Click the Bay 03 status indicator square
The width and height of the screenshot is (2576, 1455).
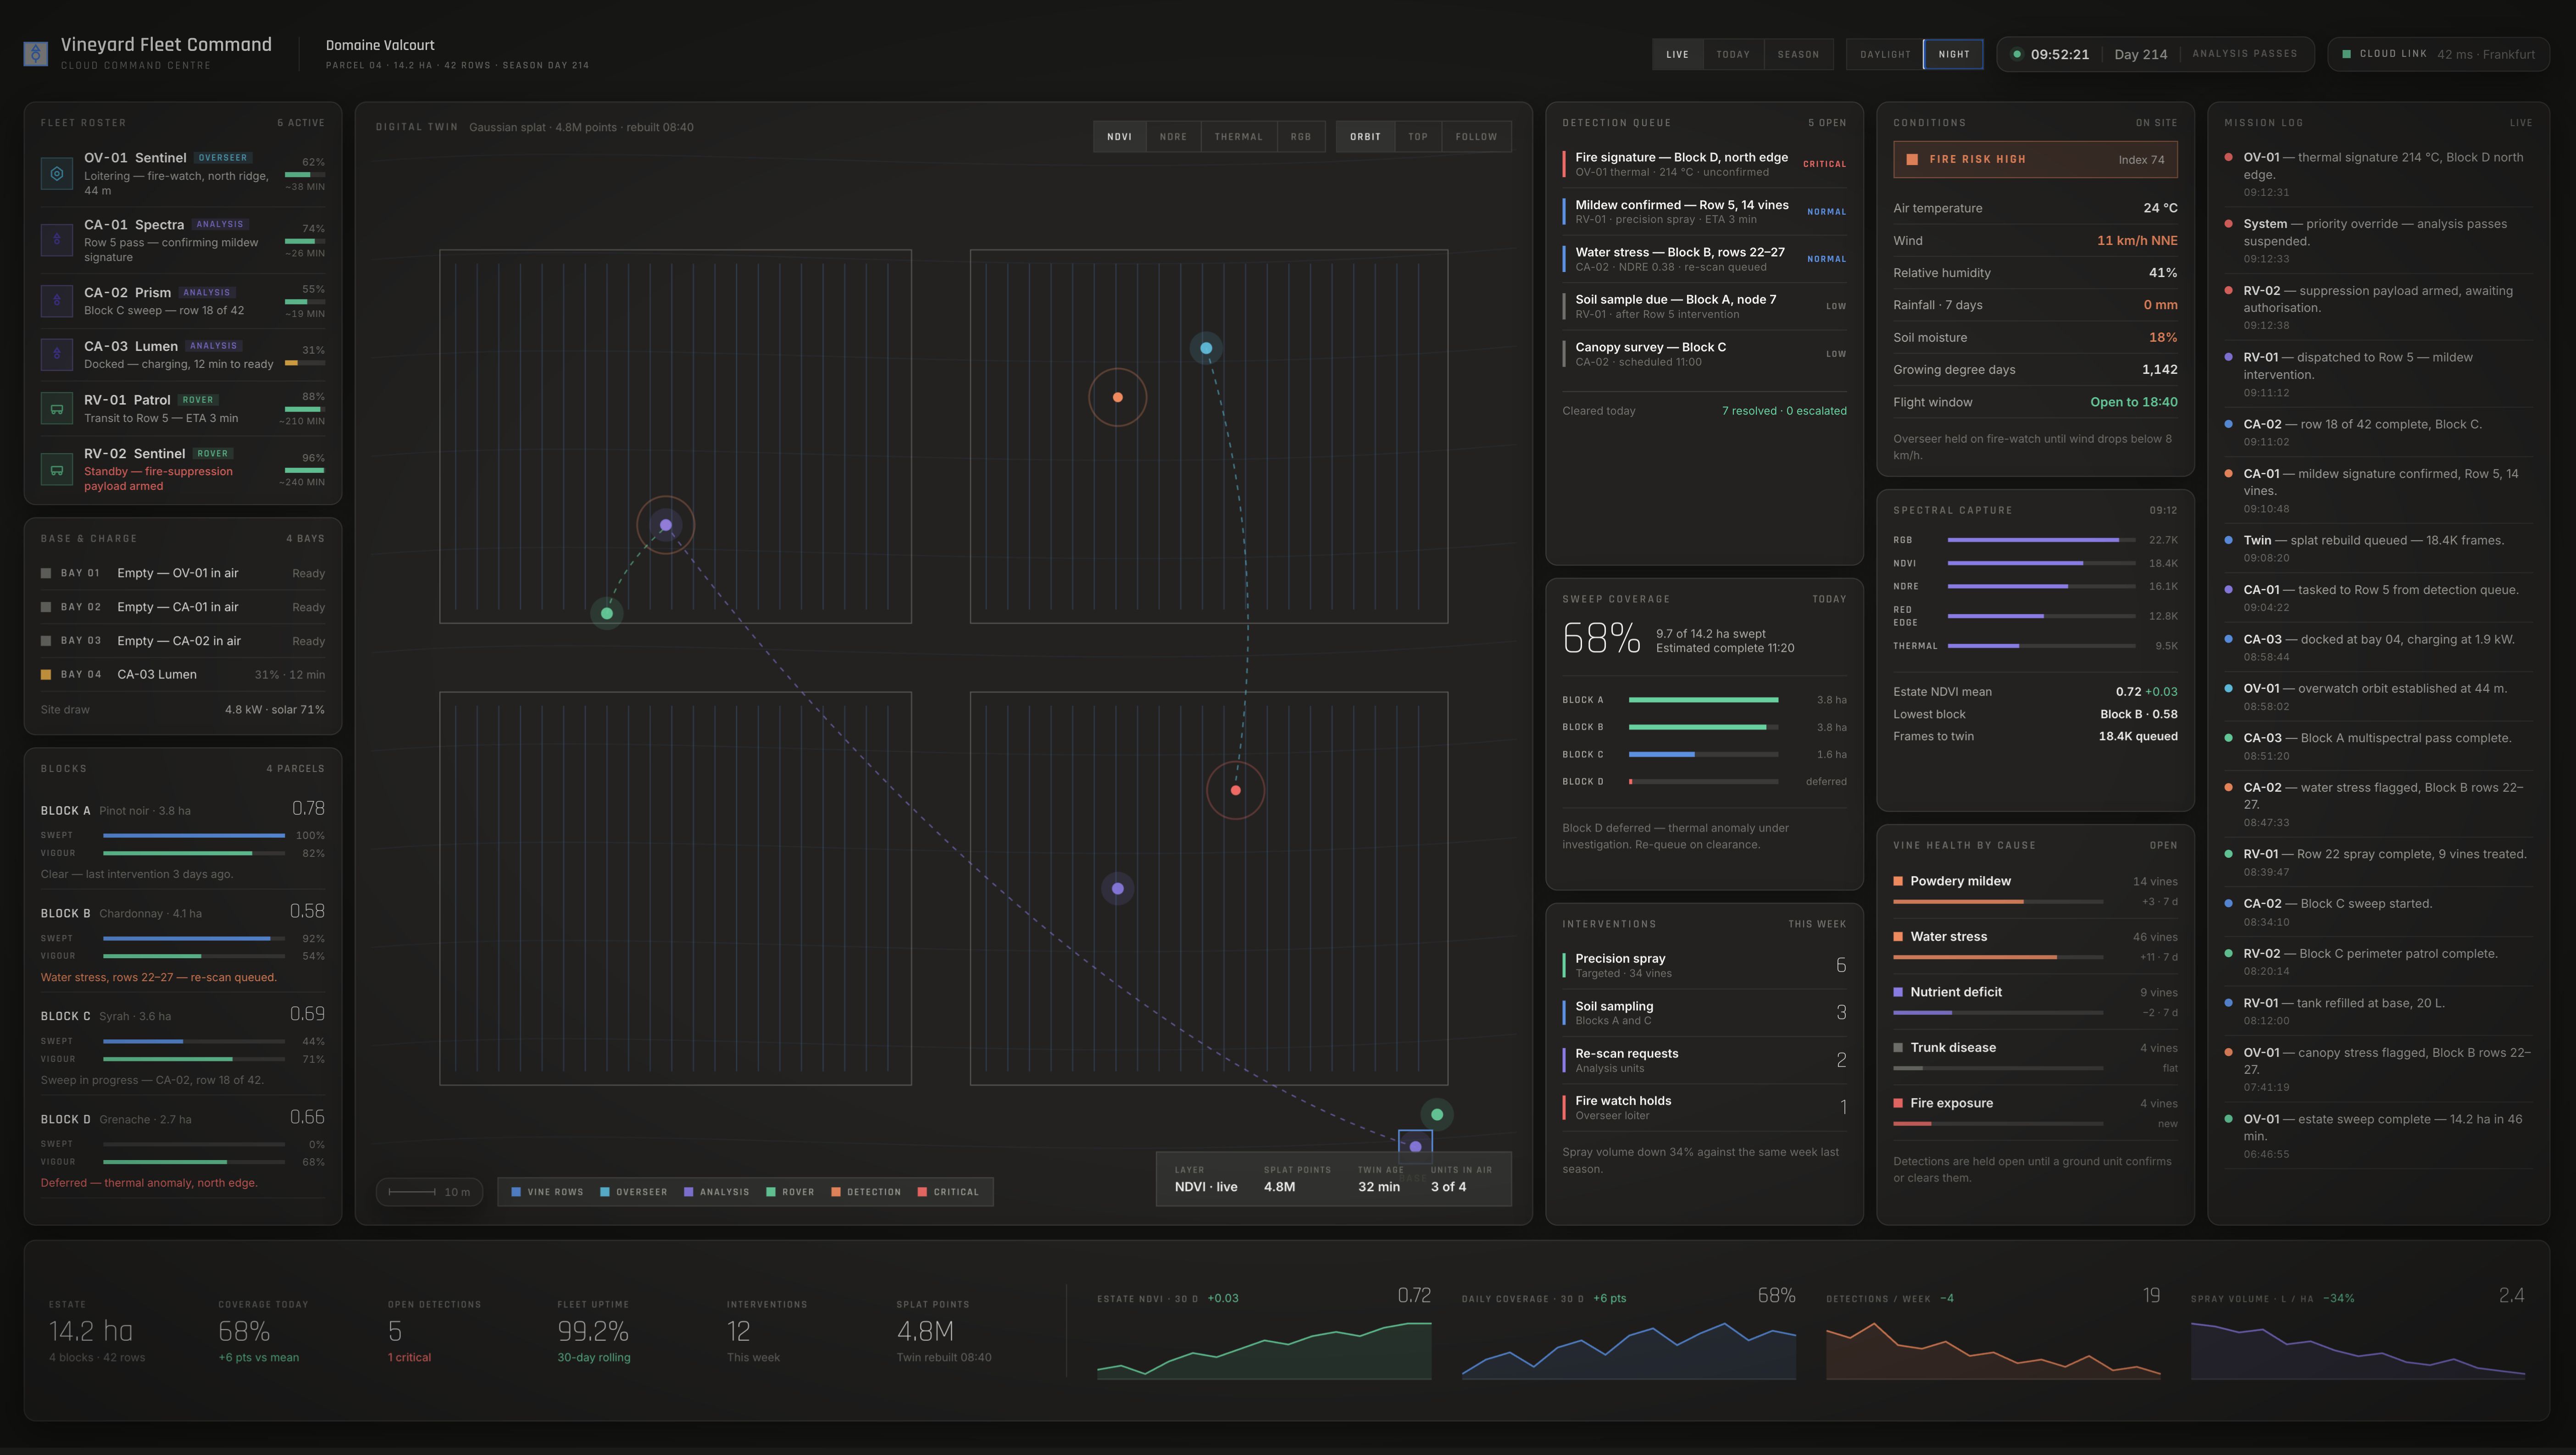pyautogui.click(x=46, y=641)
